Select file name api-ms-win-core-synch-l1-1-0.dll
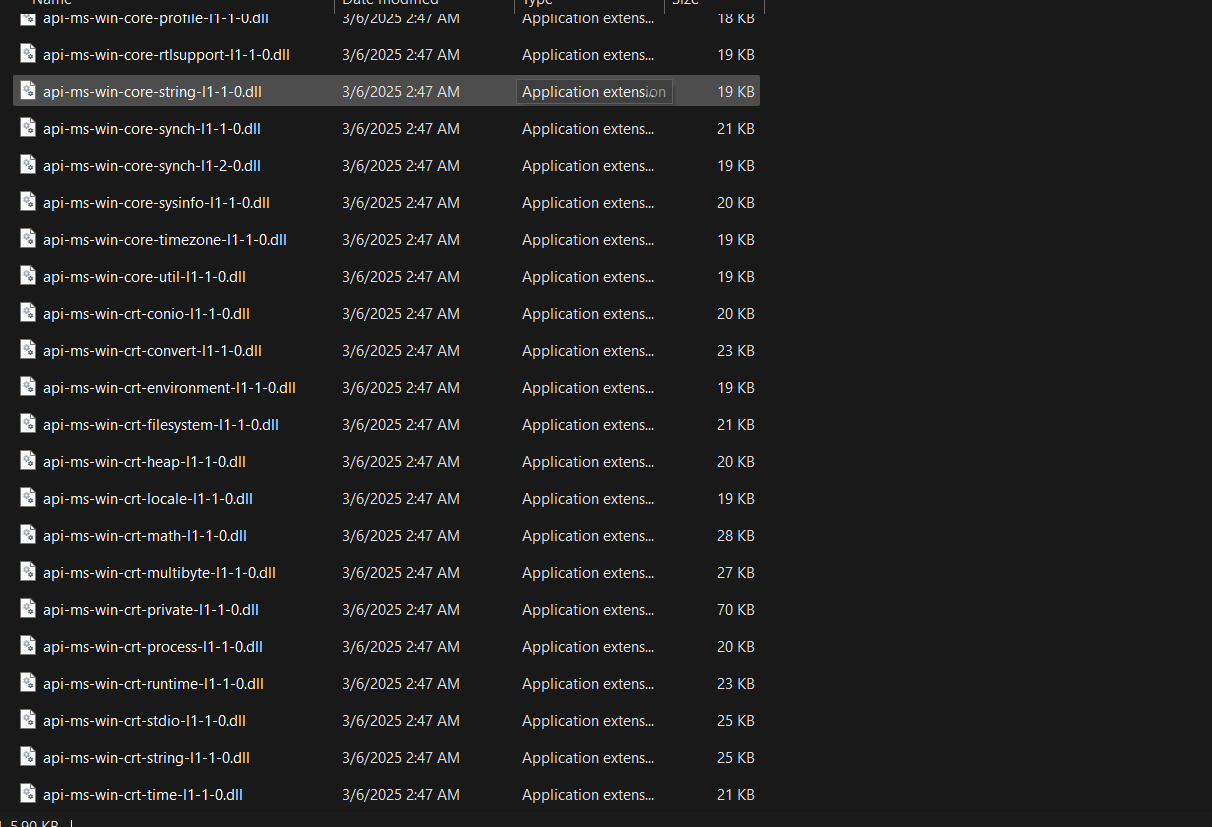This screenshot has height=827, width=1212. [x=152, y=129]
